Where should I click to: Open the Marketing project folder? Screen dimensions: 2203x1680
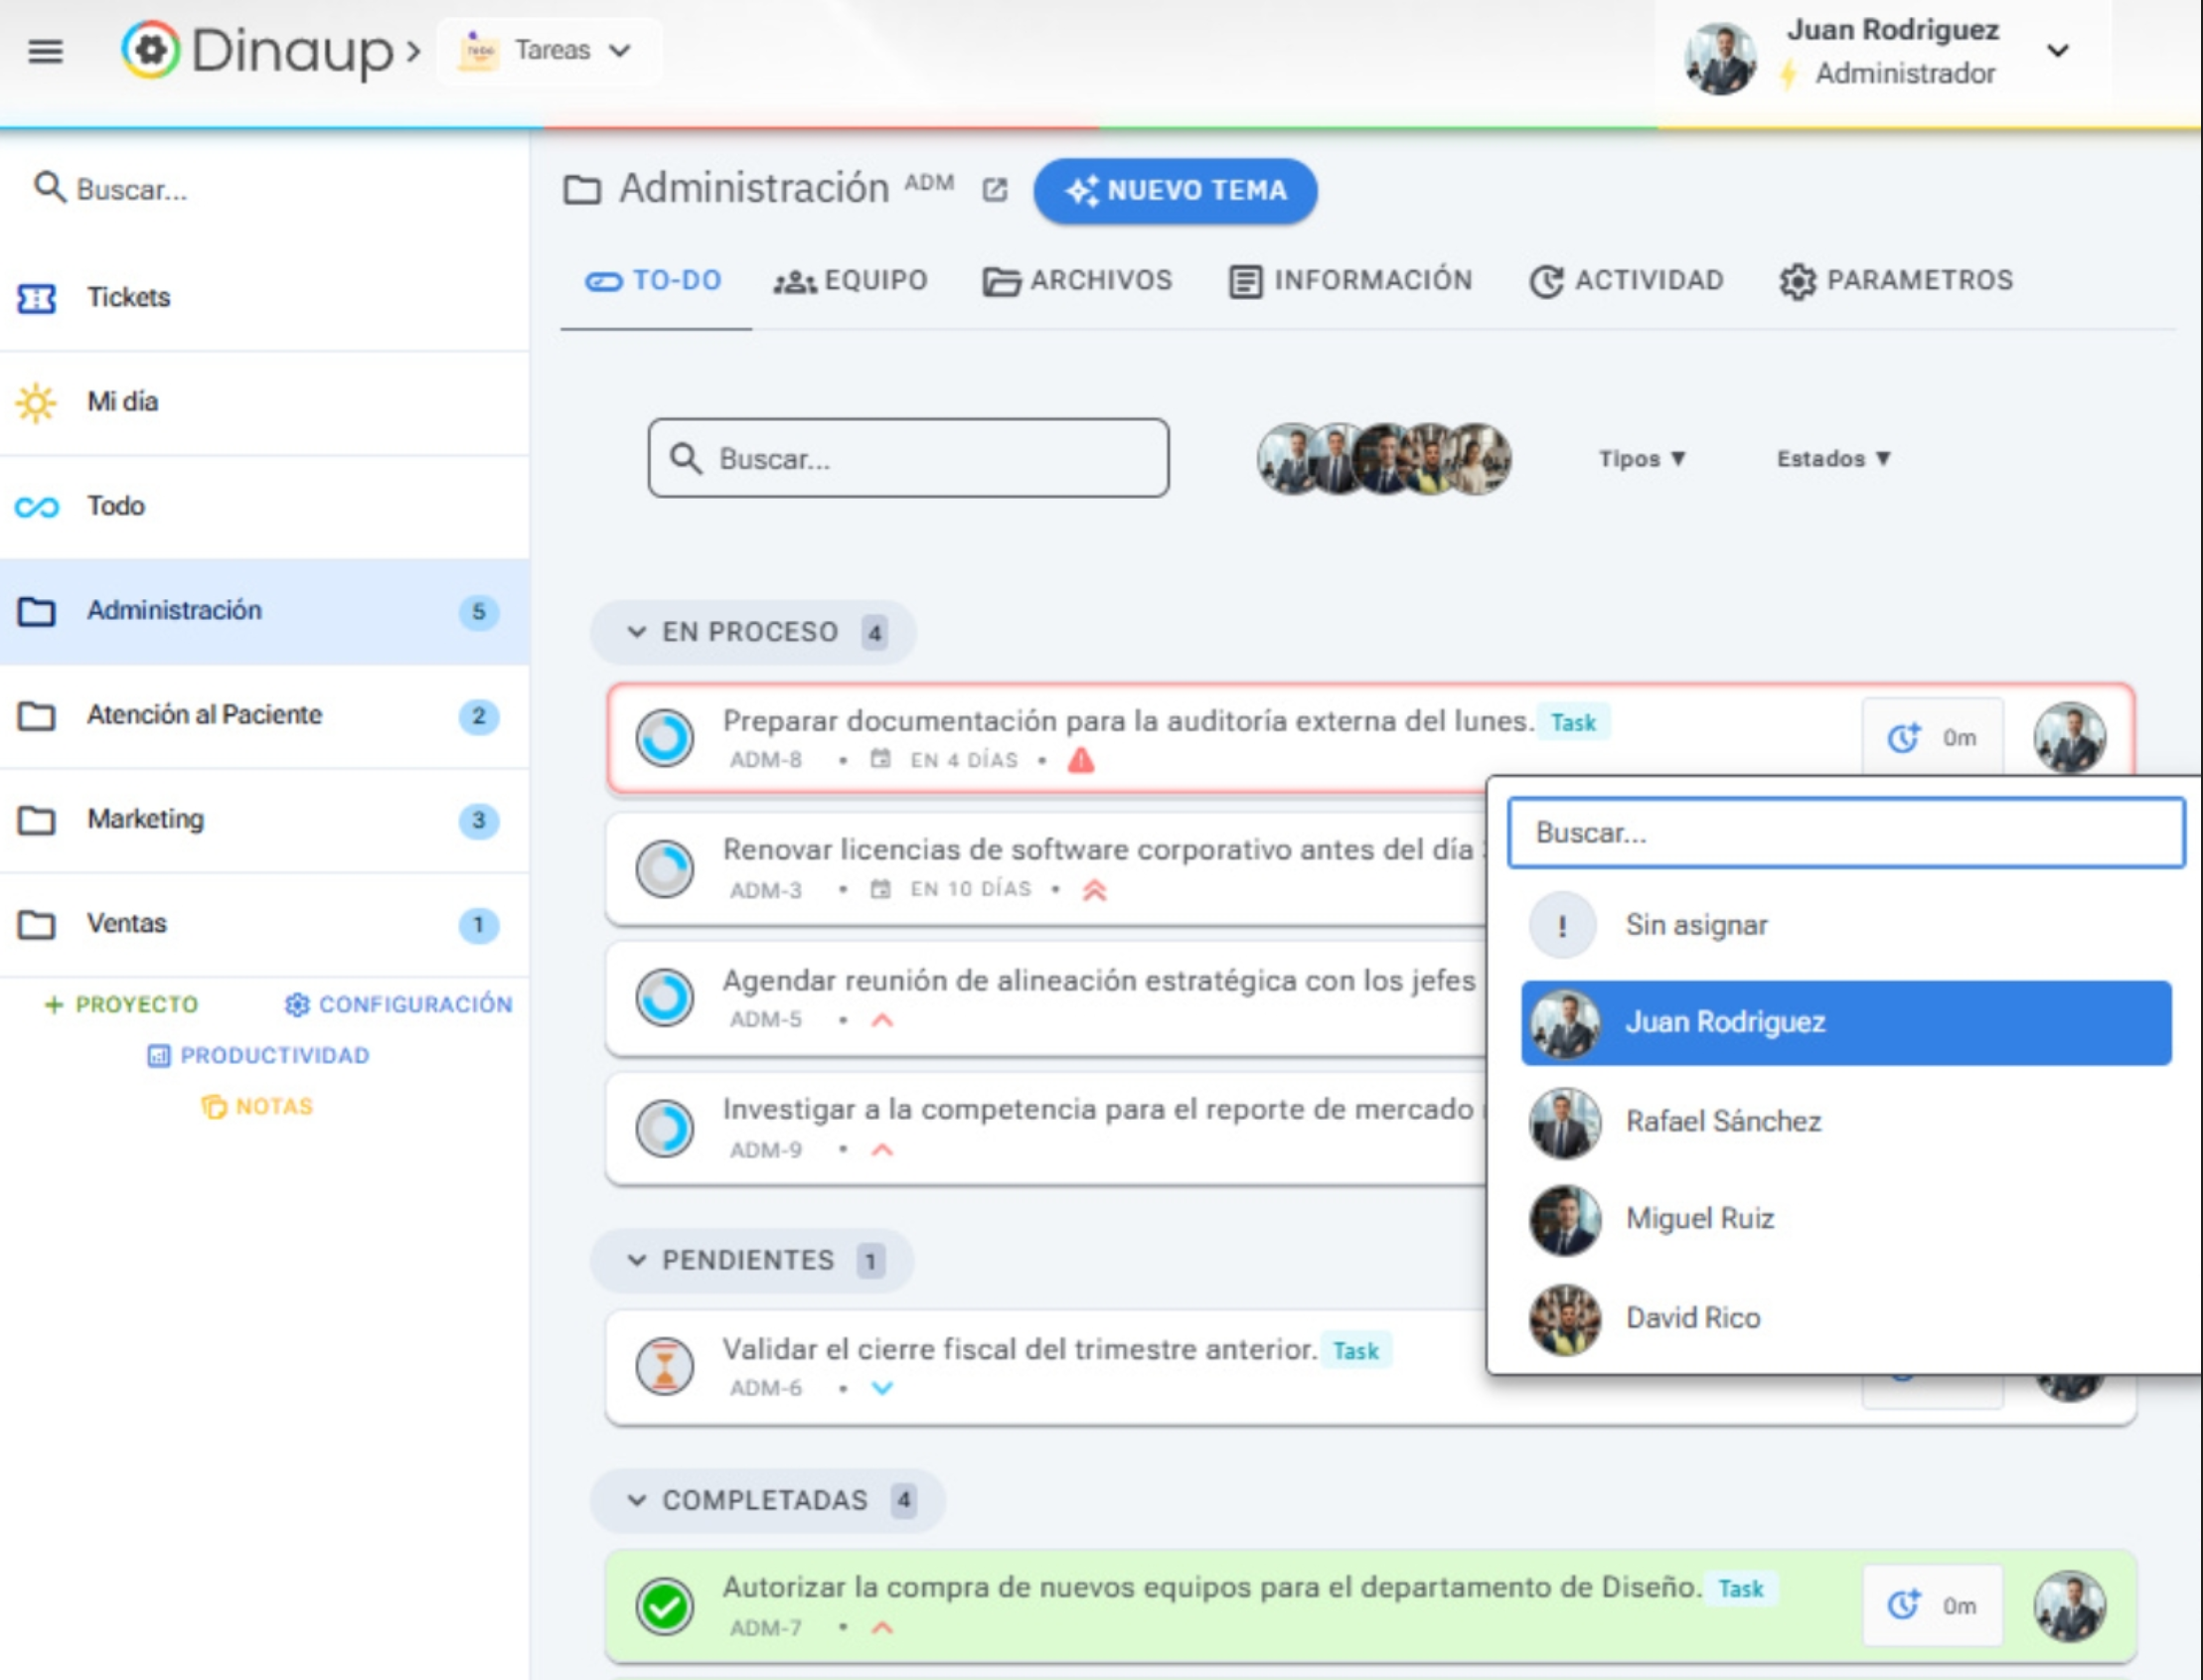click(146, 819)
